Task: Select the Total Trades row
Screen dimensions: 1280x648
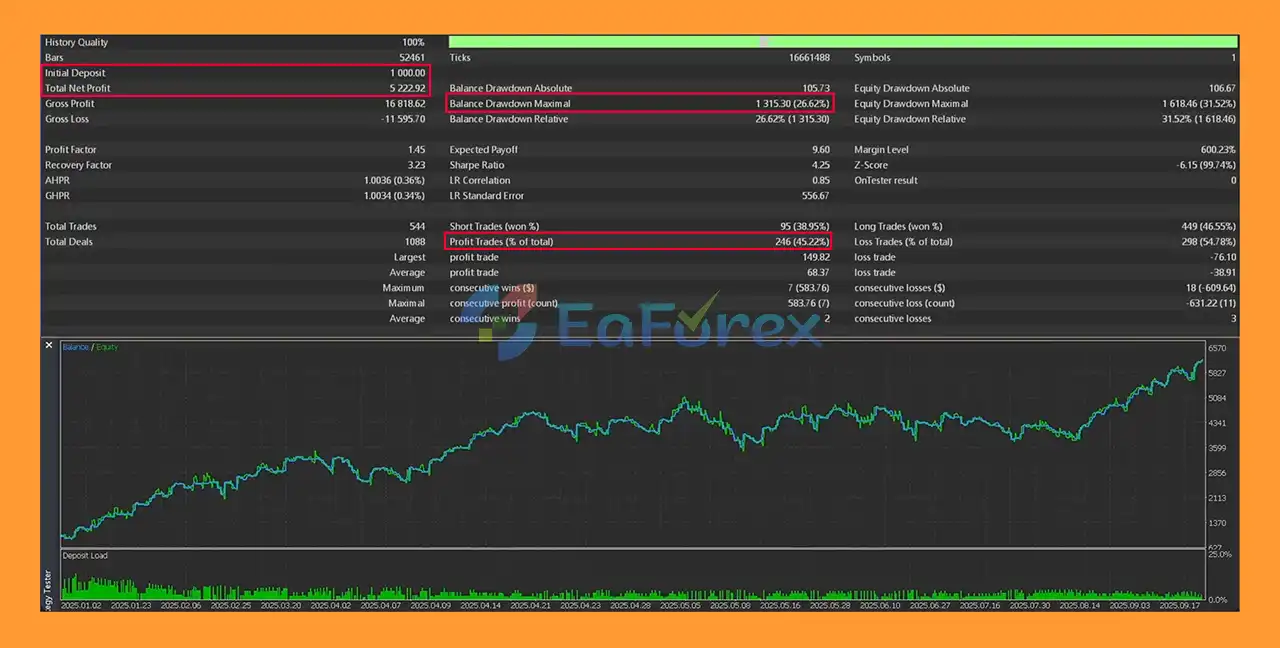Action: click(236, 227)
